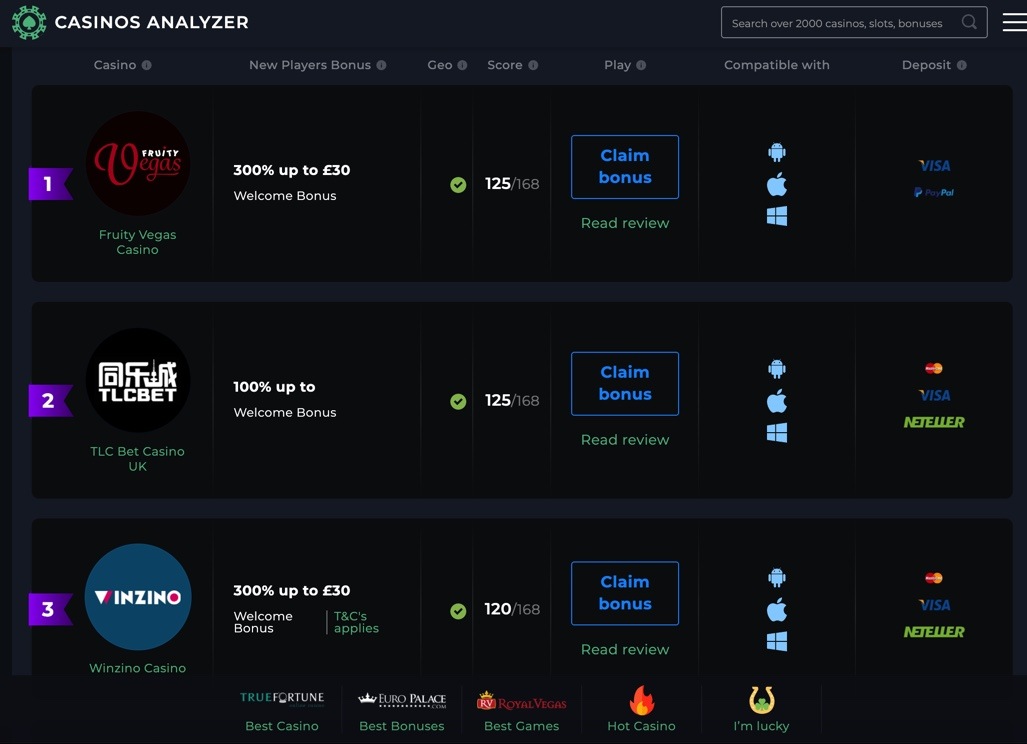
Task: Read review of Winzino Casino
Action: (x=625, y=650)
